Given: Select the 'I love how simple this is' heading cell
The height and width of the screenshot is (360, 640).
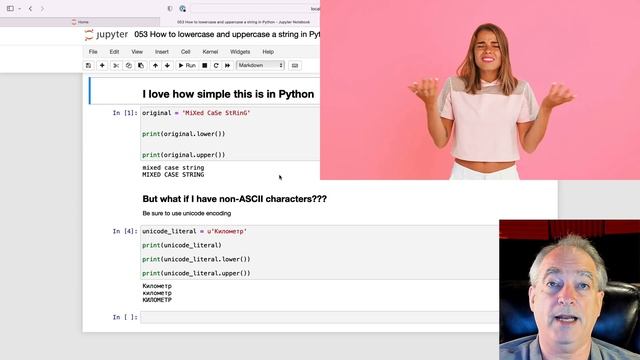Looking at the screenshot, I should [x=228, y=94].
